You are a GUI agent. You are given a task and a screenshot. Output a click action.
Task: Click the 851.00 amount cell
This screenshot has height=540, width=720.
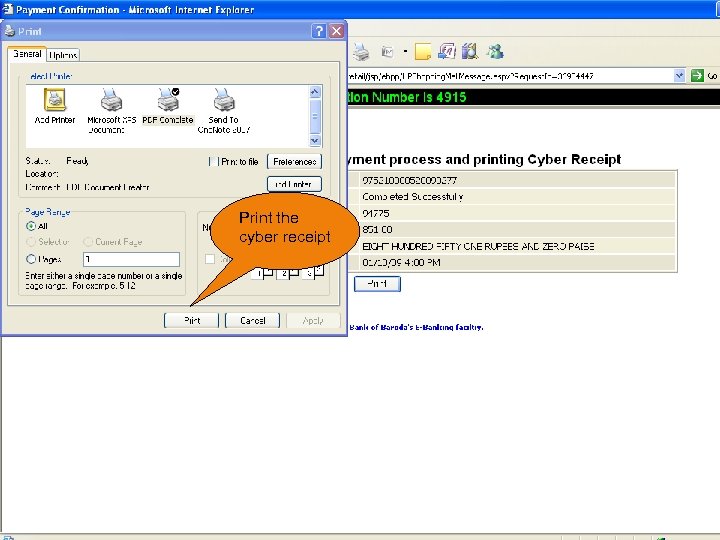coord(377,230)
